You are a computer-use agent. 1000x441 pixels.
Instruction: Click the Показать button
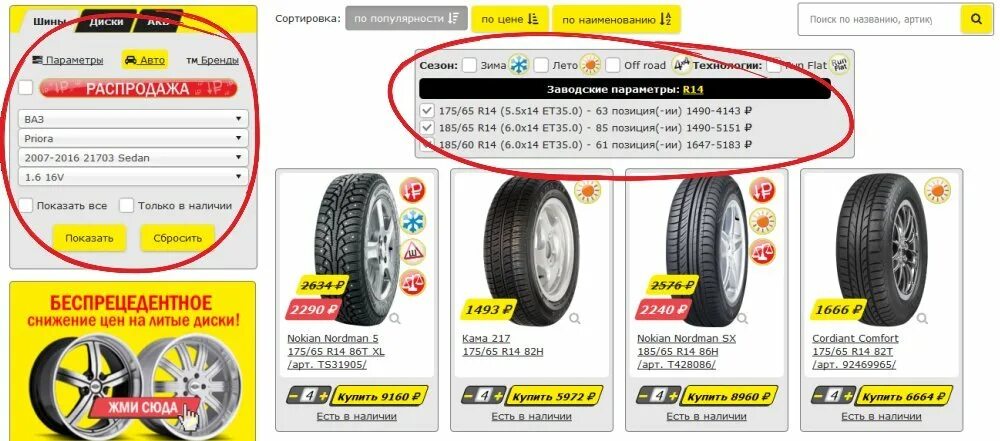point(89,238)
